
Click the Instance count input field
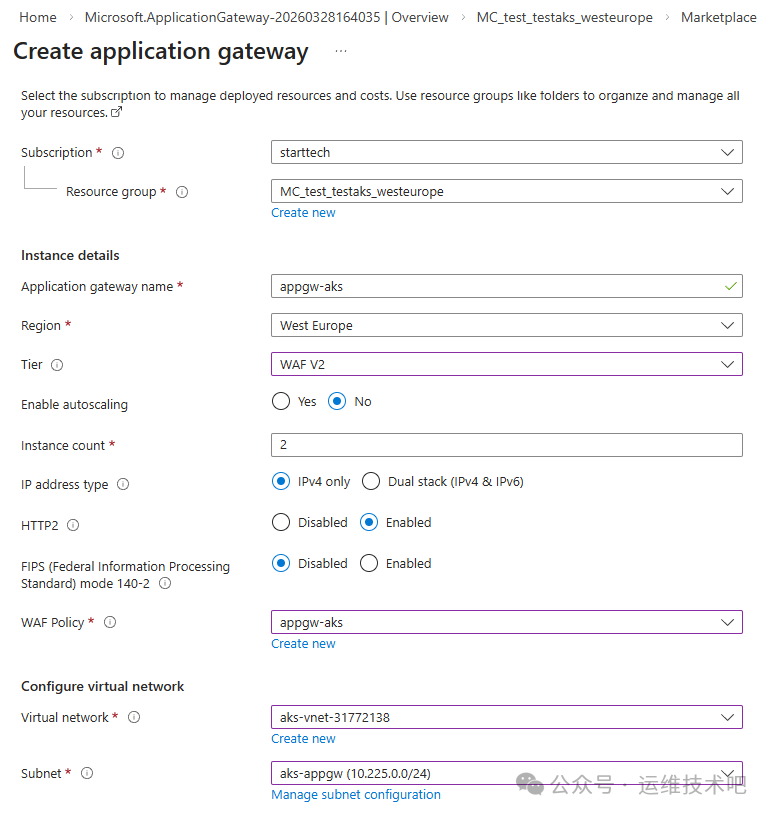506,445
